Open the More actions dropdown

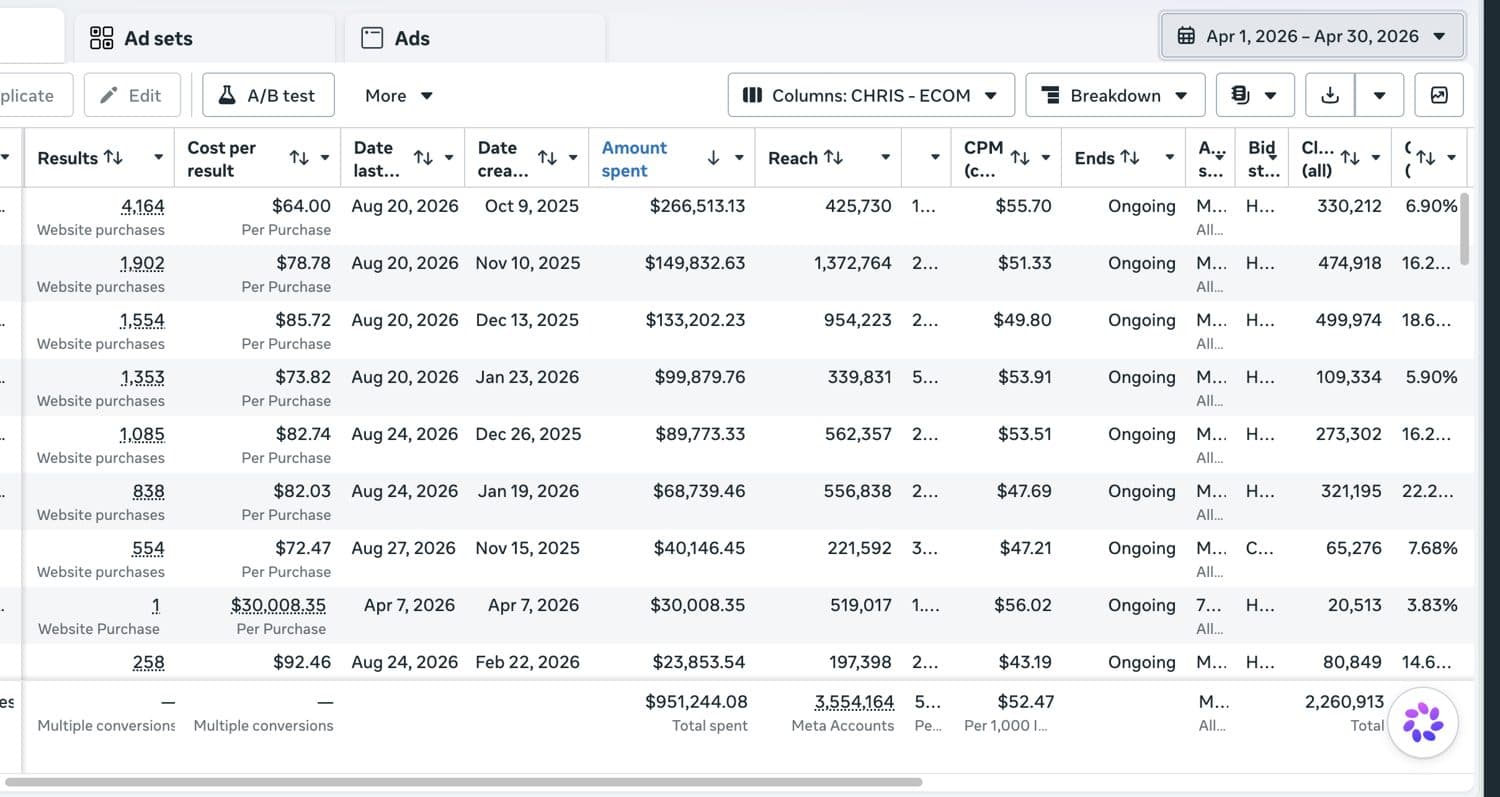click(399, 95)
